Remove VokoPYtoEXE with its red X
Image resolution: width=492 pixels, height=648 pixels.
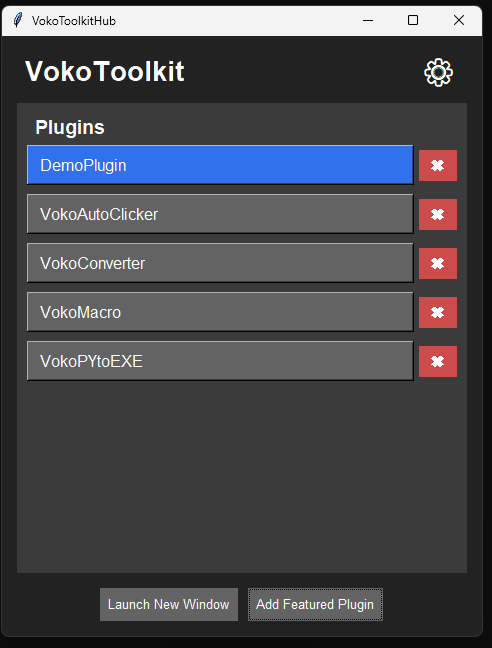[x=438, y=362]
